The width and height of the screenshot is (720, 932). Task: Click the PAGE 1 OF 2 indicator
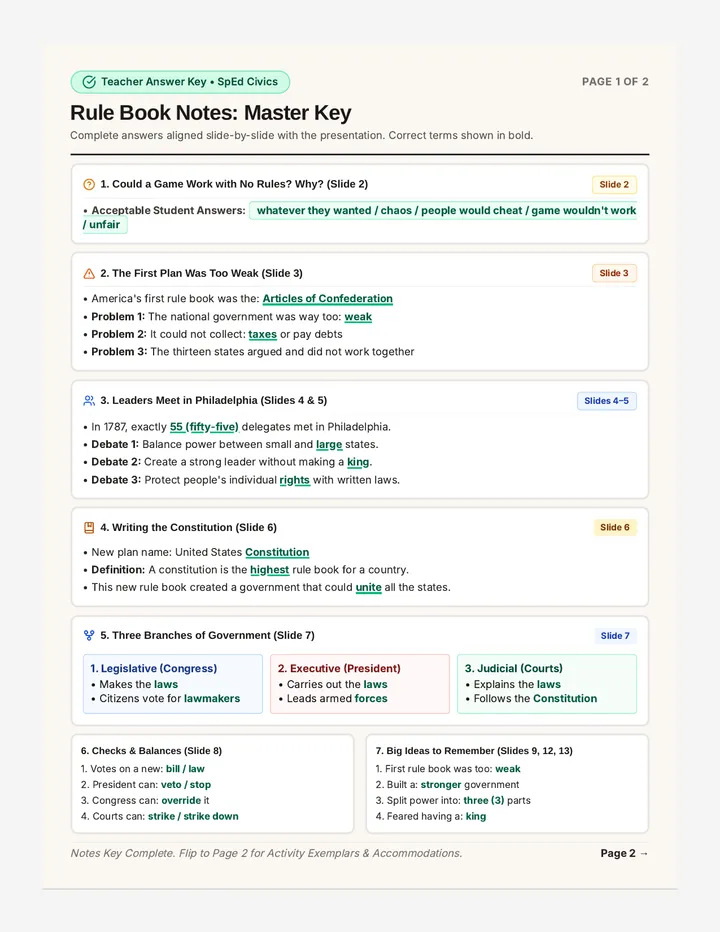pos(615,81)
